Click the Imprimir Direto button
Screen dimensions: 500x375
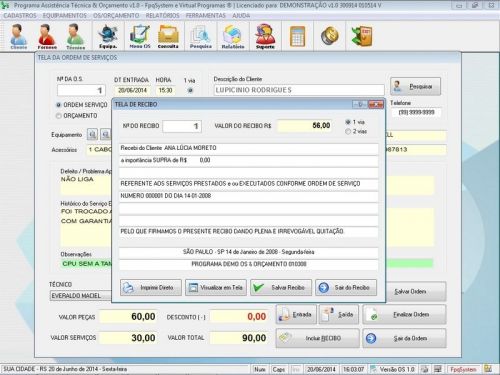tap(151, 287)
